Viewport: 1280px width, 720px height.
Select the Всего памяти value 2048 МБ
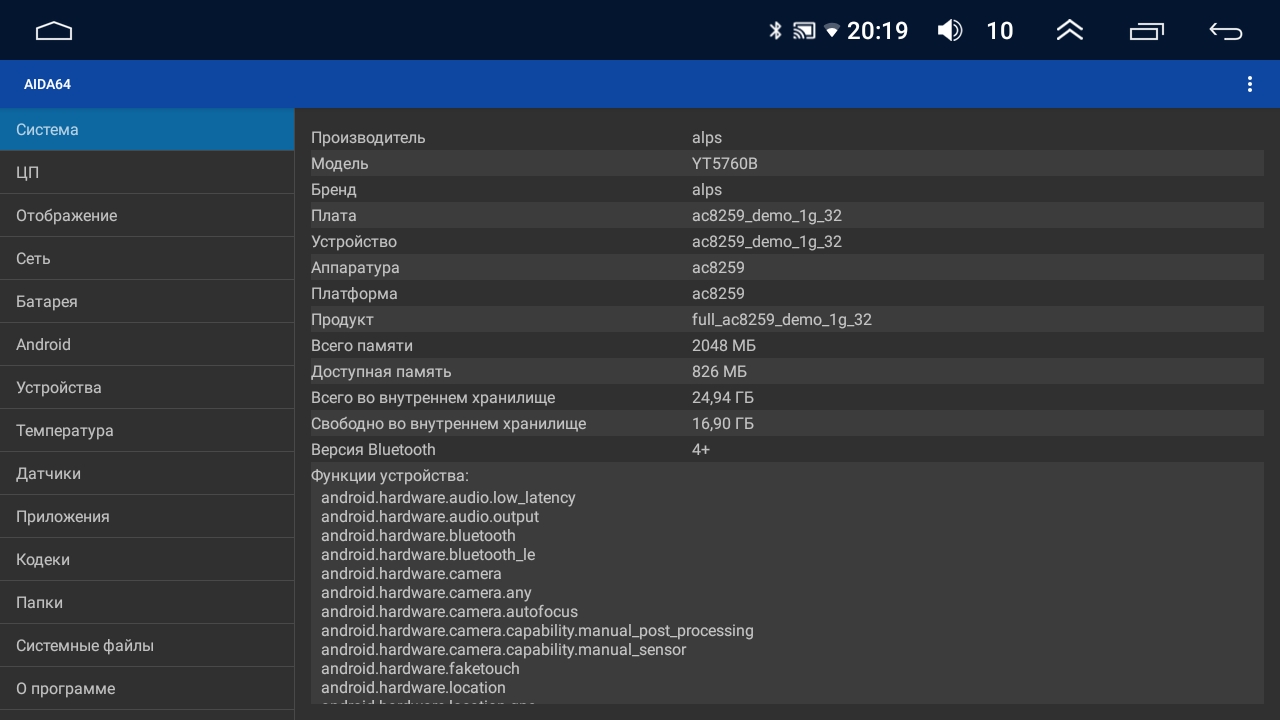click(x=724, y=345)
